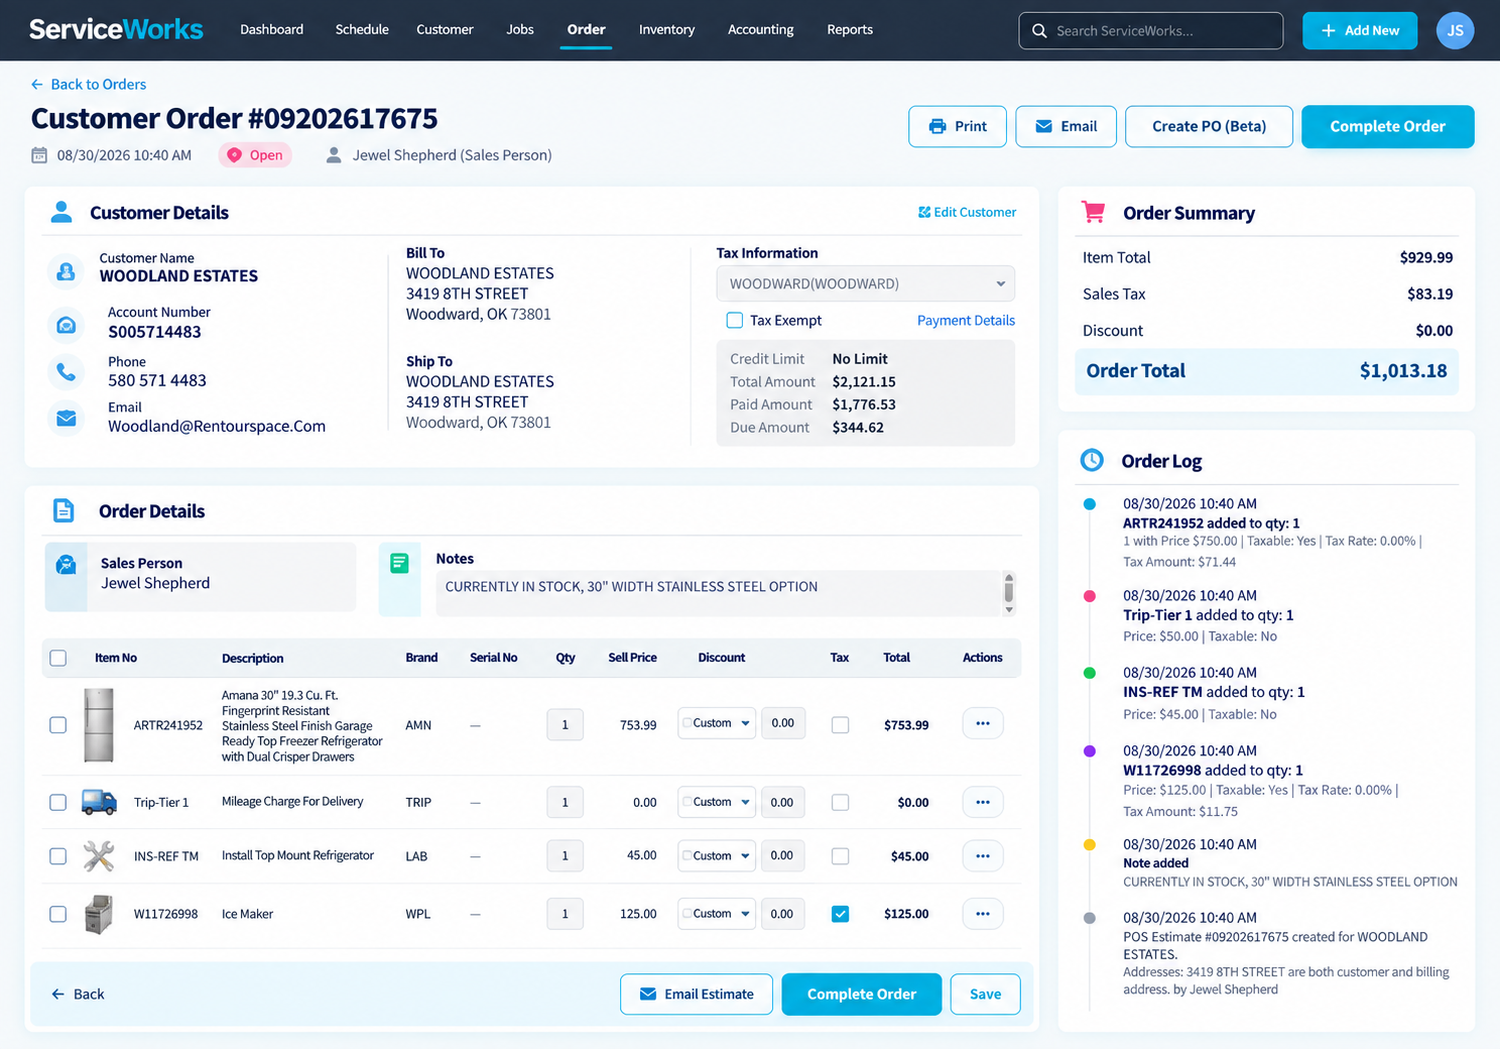Click the Sales Person badge icon

tap(66, 565)
